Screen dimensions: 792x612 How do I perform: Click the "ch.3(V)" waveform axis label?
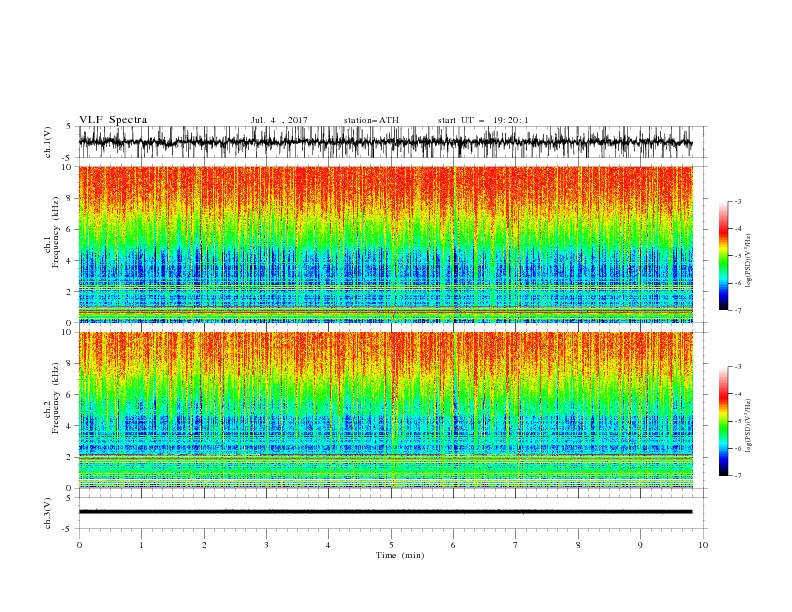[48, 513]
